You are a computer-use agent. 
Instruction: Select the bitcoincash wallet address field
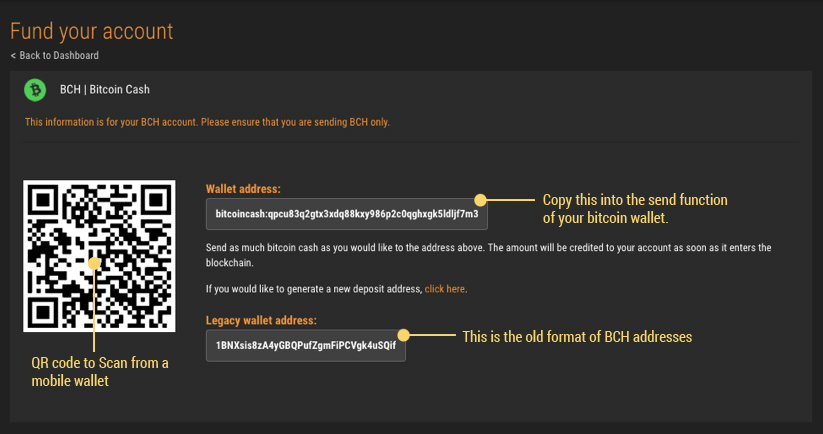[346, 214]
